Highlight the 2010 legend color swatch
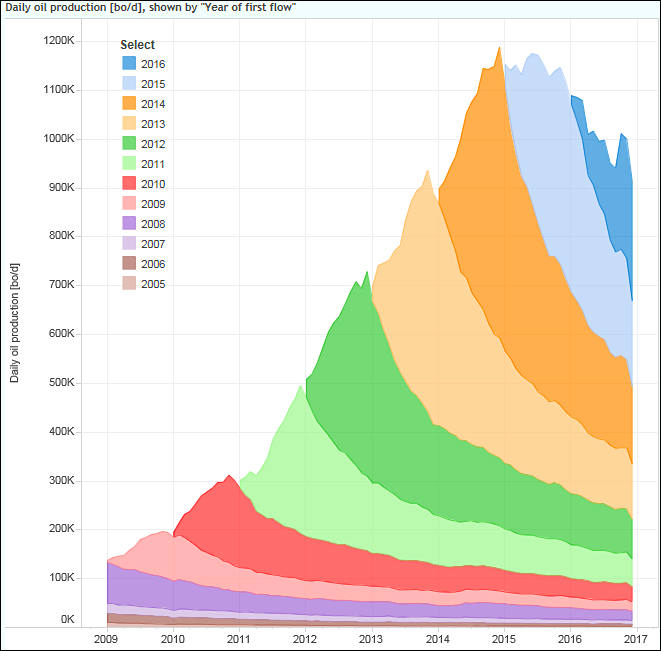Image resolution: width=661 pixels, height=651 pixels. coord(129,183)
